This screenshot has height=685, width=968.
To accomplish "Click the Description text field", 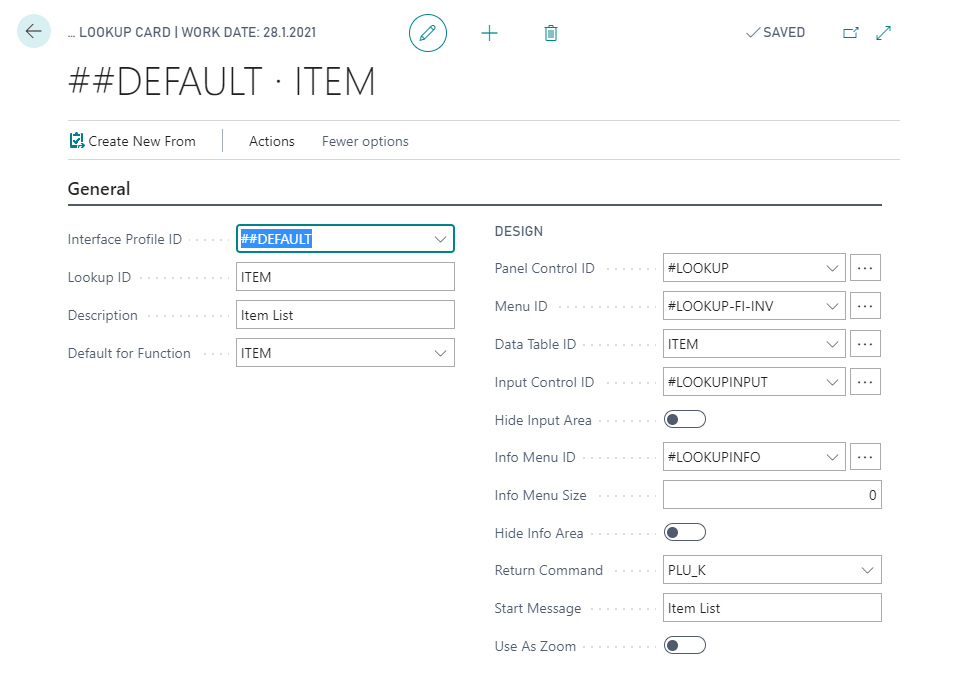I will [345, 315].
